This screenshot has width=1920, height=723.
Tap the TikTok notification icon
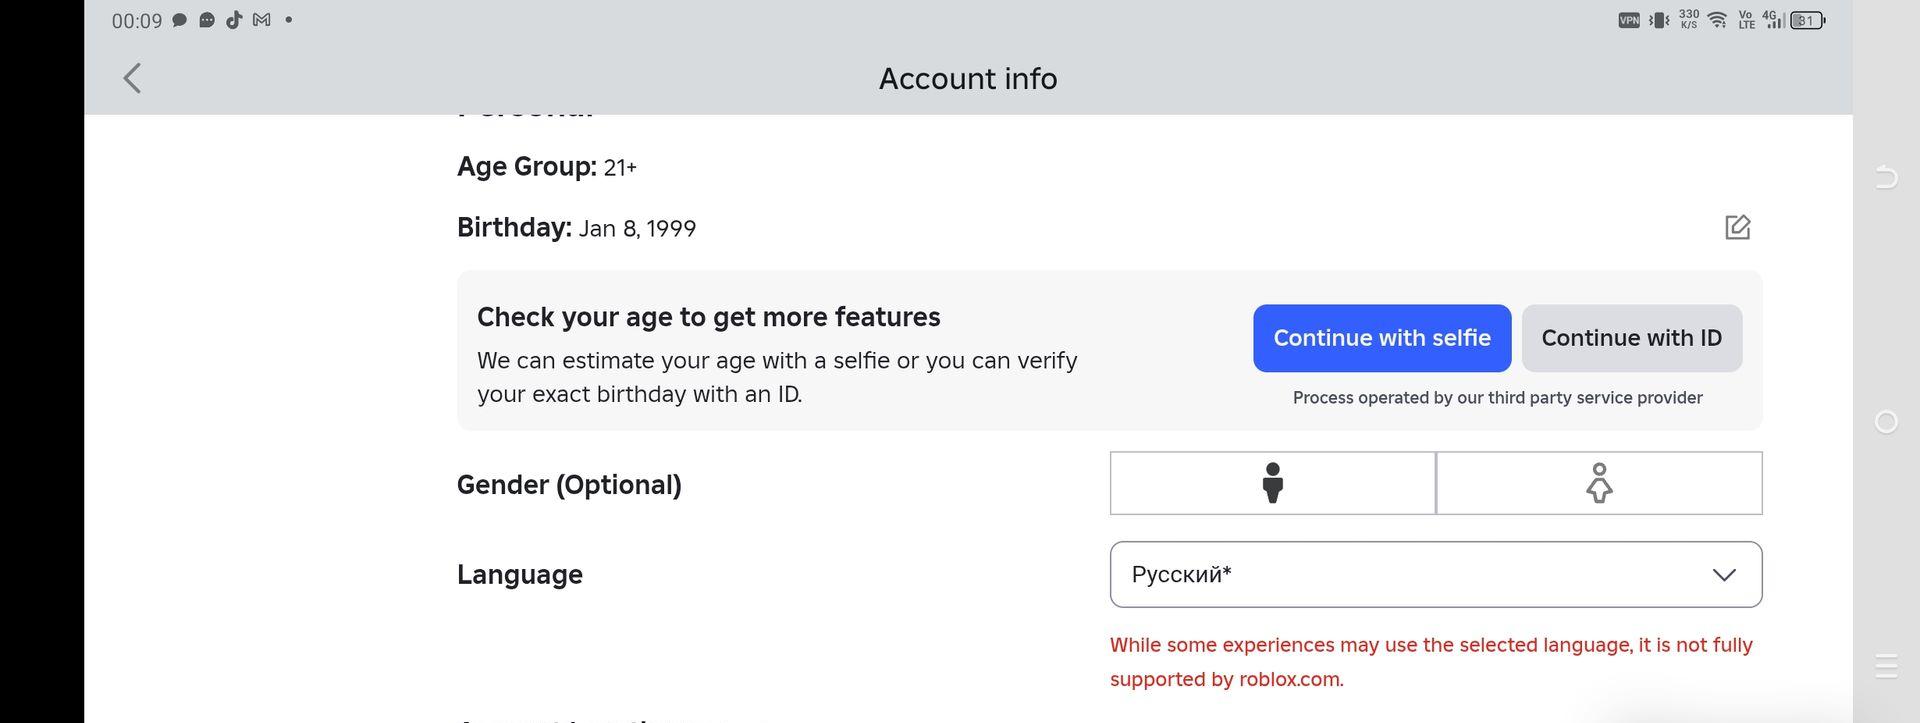click(x=234, y=20)
